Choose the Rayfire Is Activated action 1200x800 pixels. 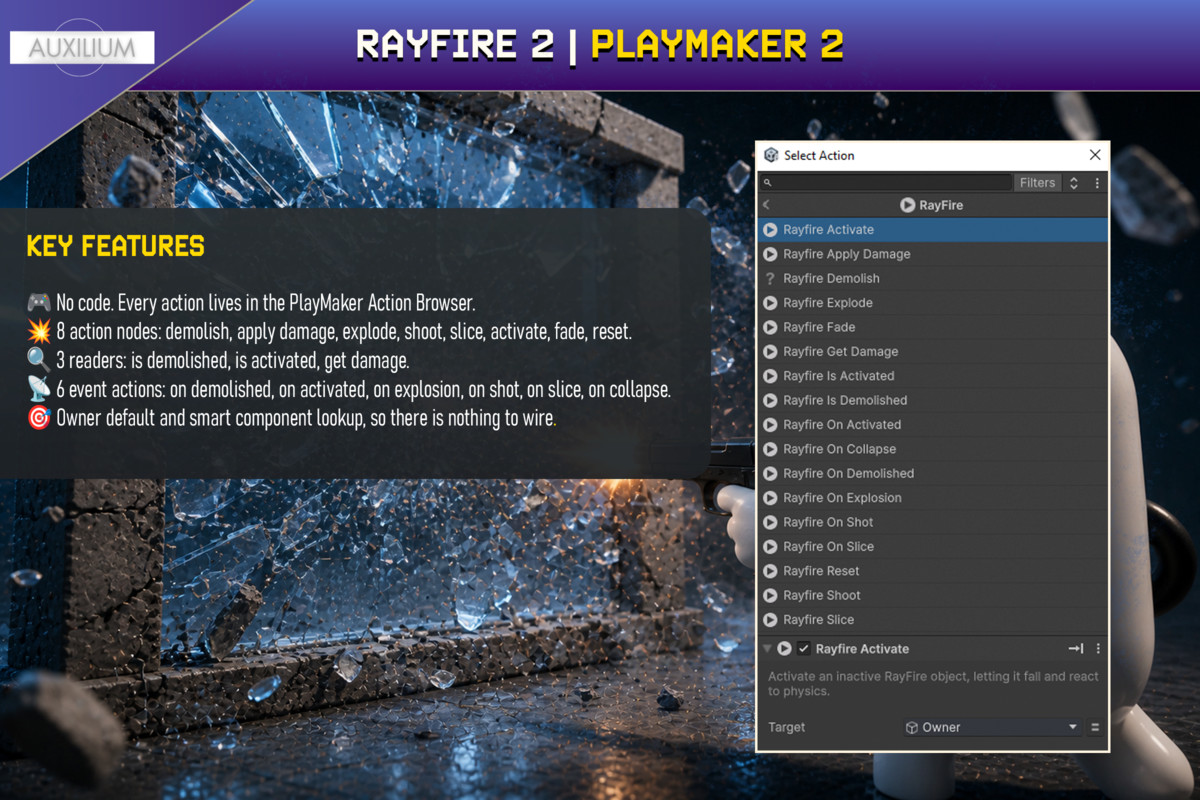click(932, 376)
